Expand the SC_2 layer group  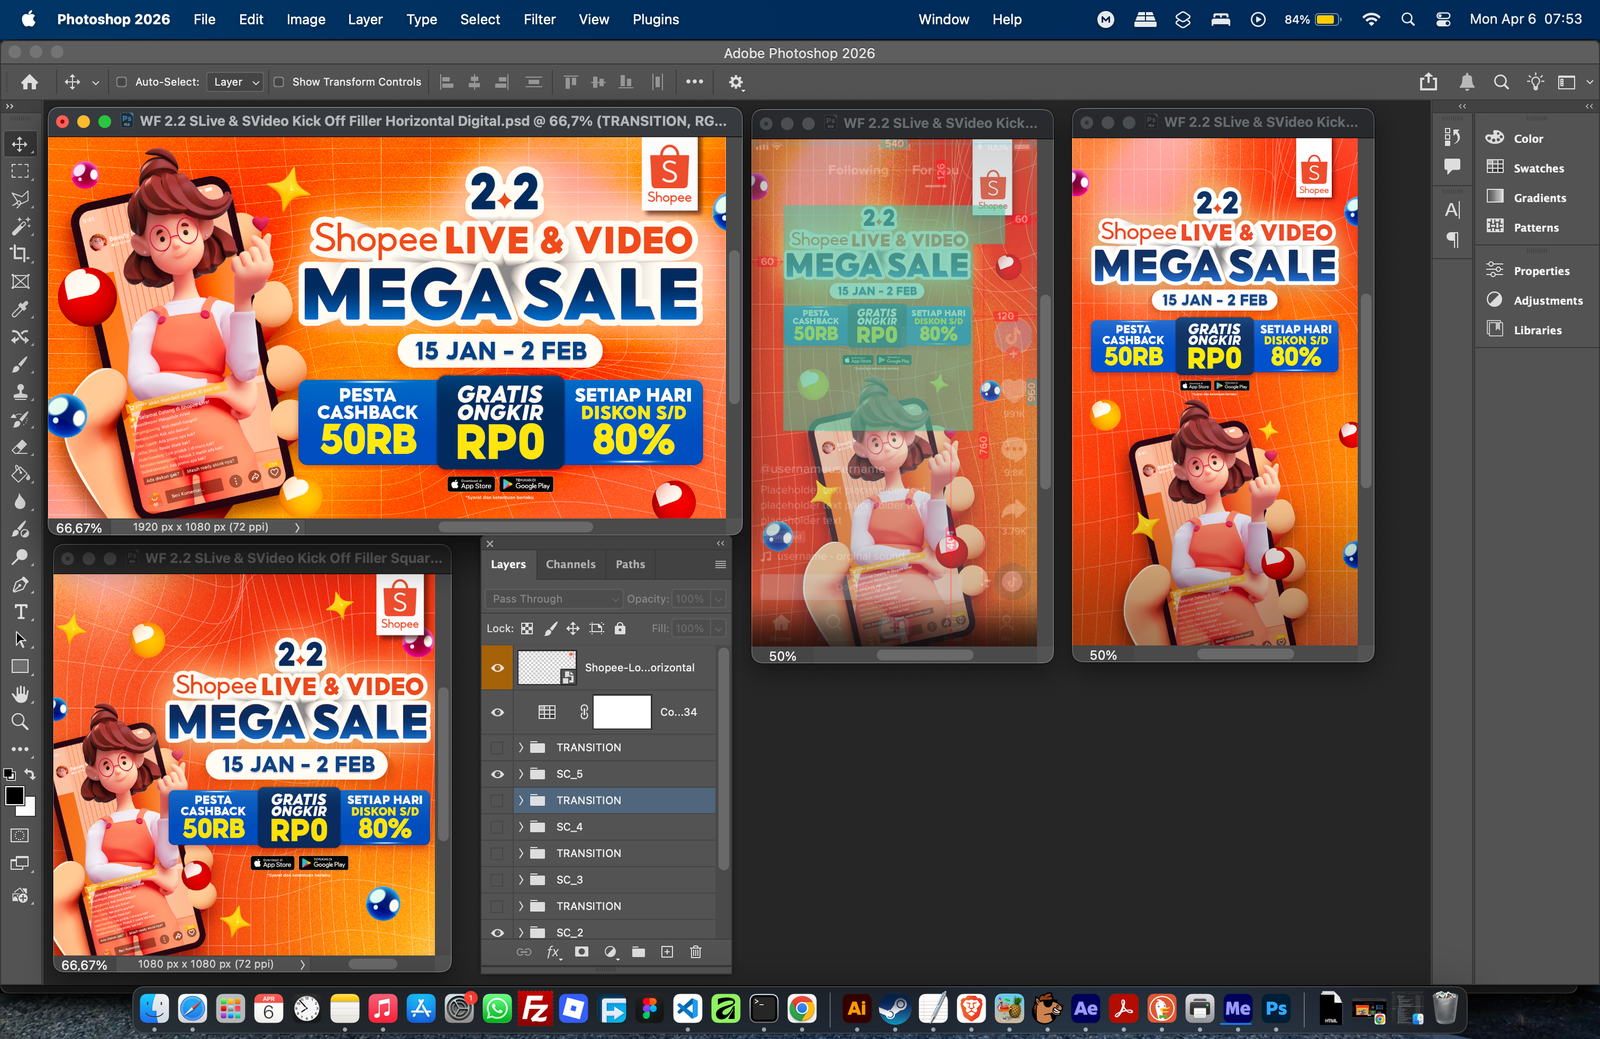coord(521,933)
